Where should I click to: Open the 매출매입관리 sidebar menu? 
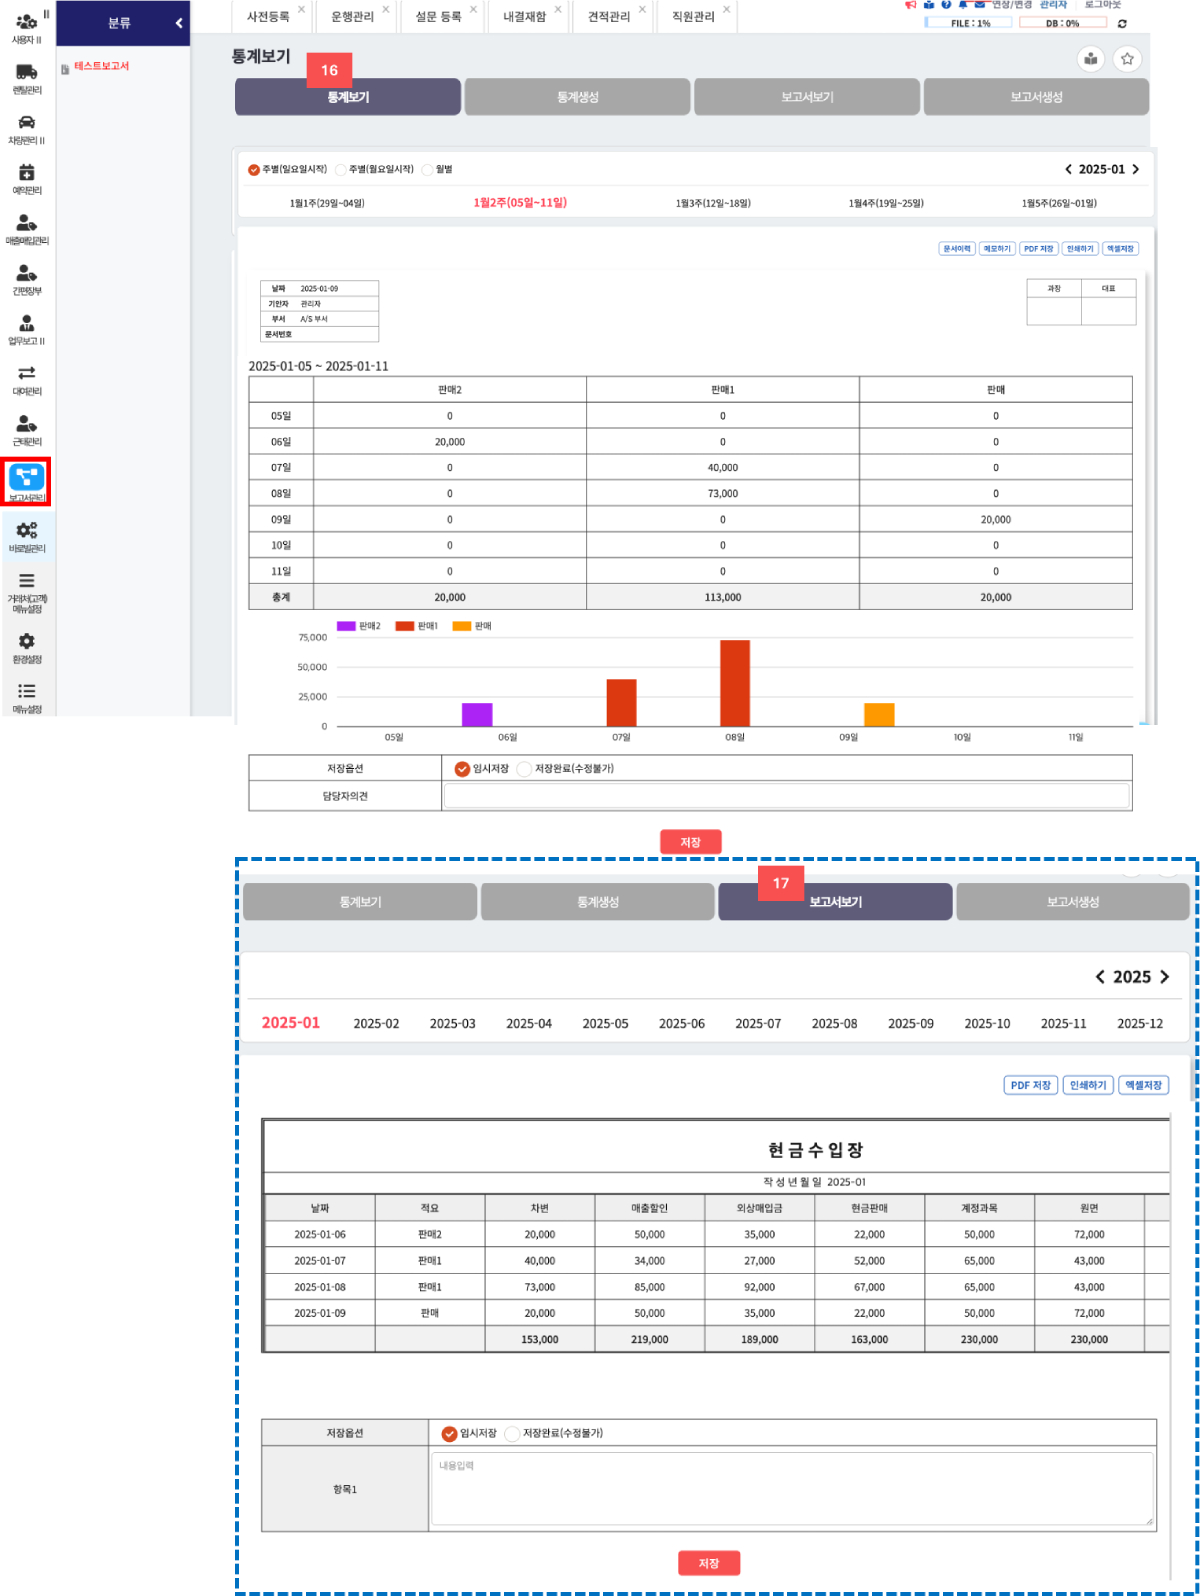[x=27, y=229]
